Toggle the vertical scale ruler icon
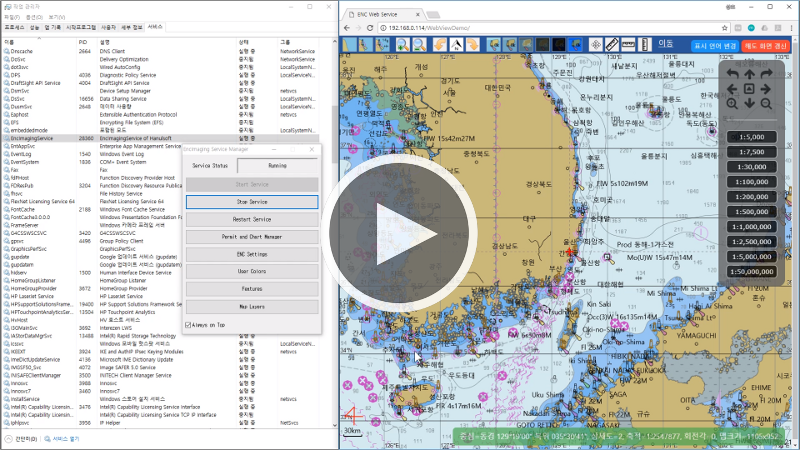Image resolution: width=800 pixels, height=450 pixels. (644, 45)
